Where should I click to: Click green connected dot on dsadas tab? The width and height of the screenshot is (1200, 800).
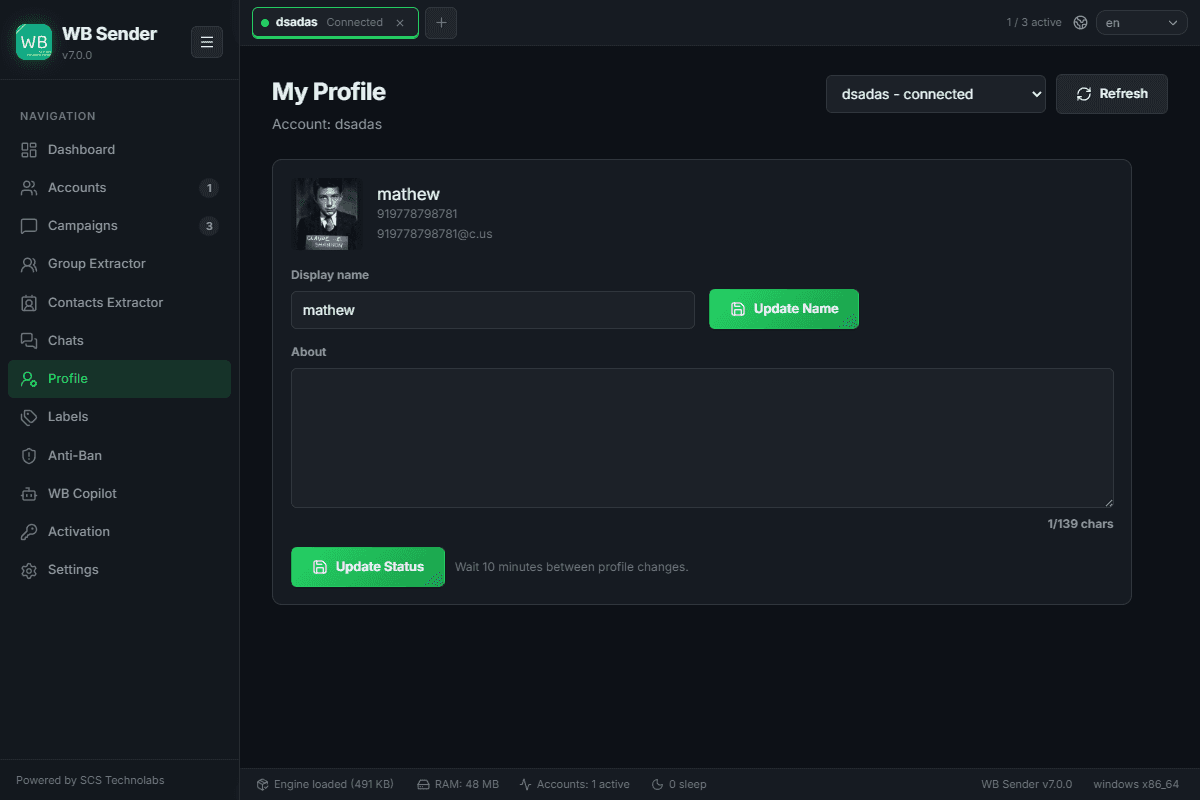click(265, 23)
